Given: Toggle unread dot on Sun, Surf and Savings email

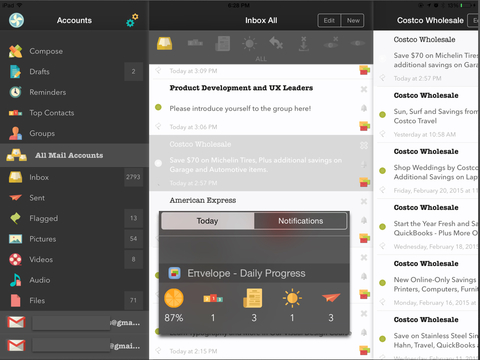Looking at the screenshot, I should (382, 114).
